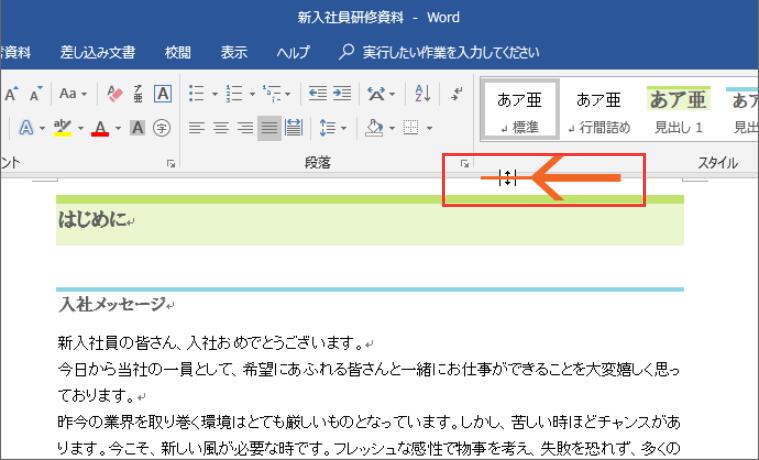
Task: Click the 実行したい作業を入力してください search box
Action: click(451, 52)
